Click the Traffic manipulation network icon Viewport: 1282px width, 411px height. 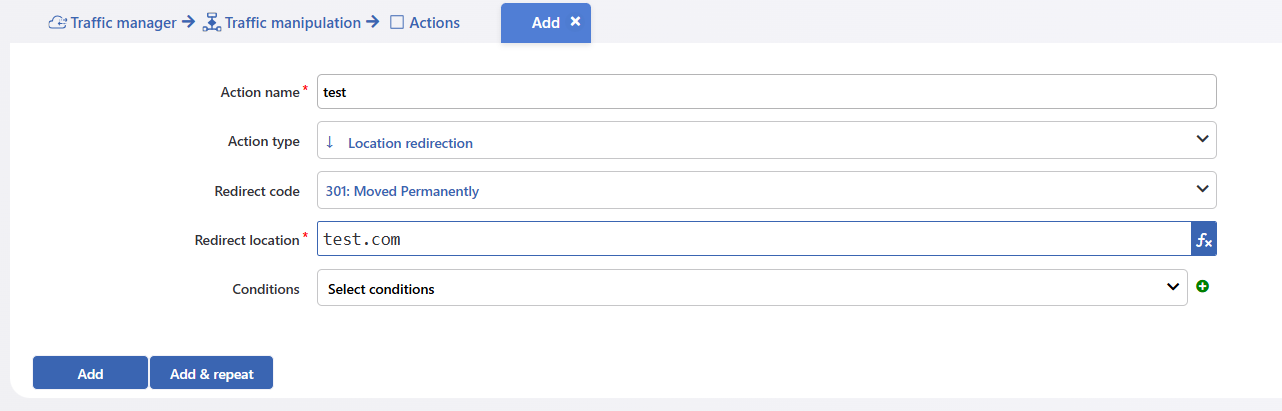click(x=211, y=22)
